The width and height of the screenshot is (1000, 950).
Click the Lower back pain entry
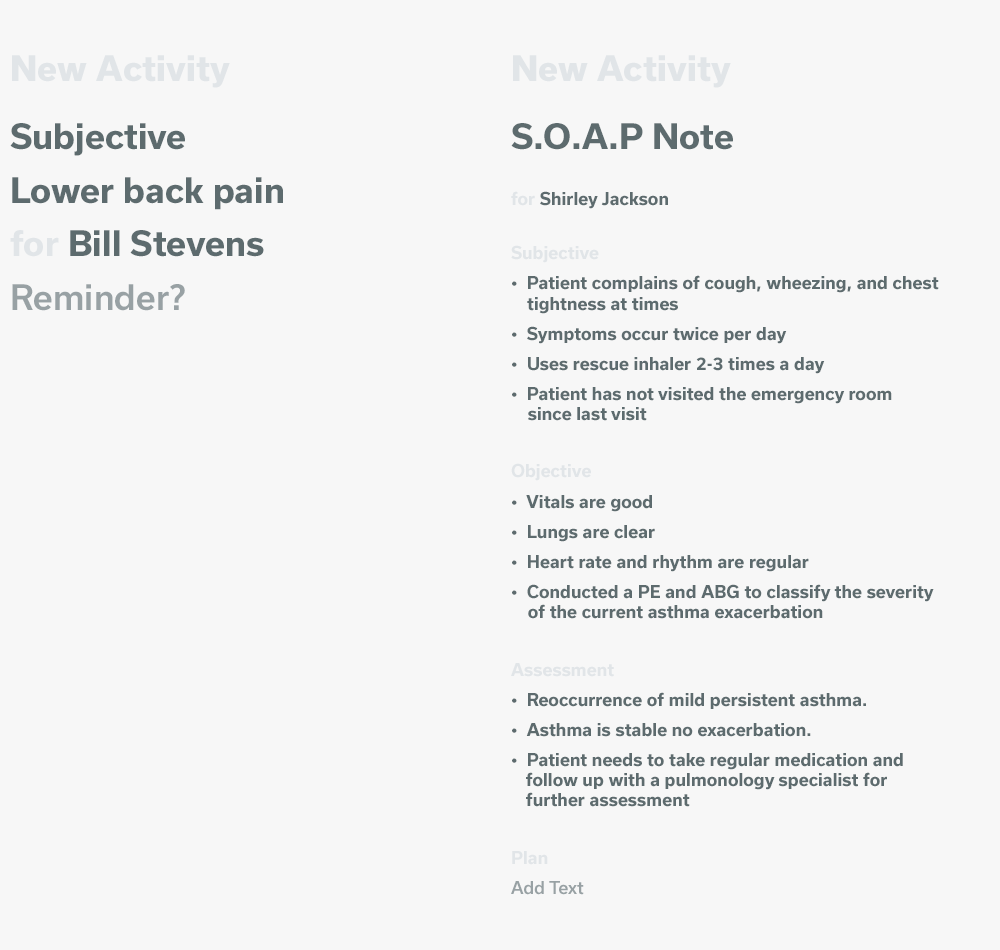point(147,191)
